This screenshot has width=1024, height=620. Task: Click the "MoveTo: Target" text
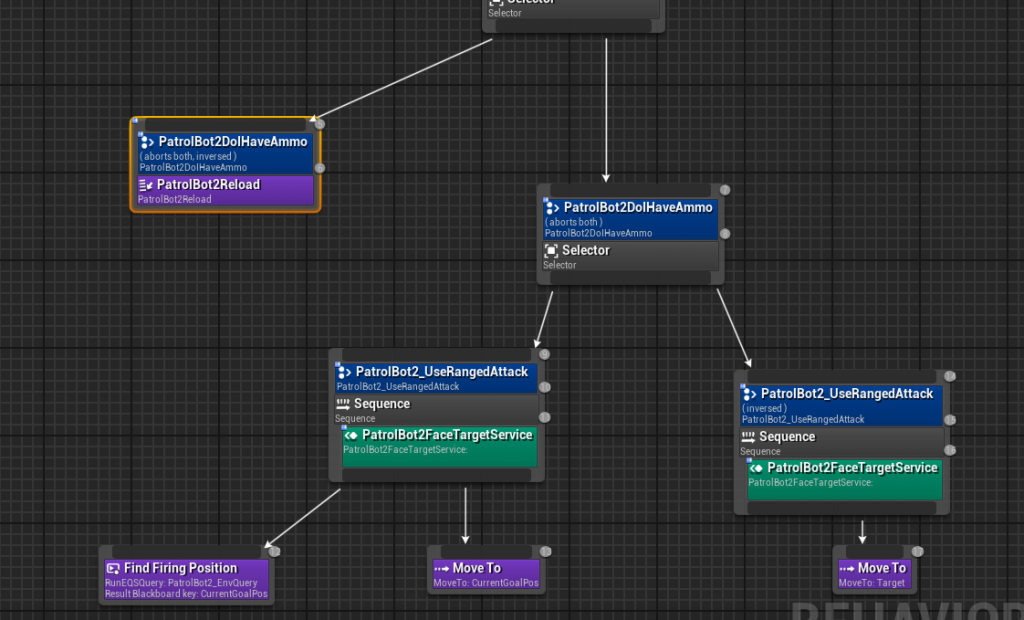tap(872, 583)
